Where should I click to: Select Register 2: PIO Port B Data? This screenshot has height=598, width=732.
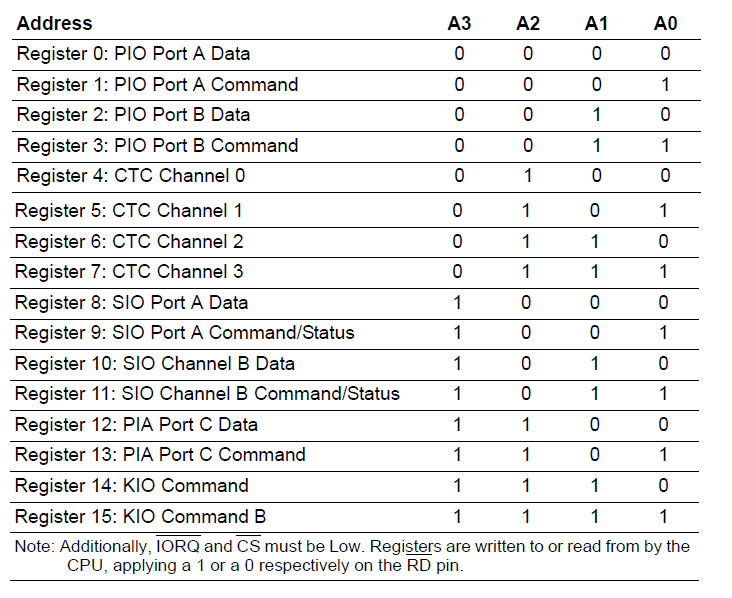(134, 115)
